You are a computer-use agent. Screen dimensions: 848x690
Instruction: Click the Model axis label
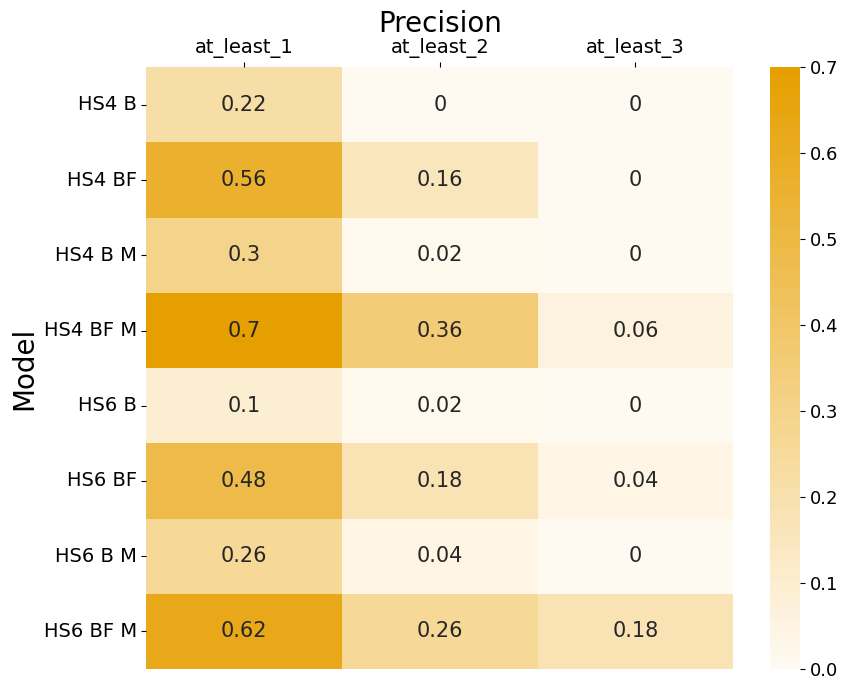pos(25,370)
